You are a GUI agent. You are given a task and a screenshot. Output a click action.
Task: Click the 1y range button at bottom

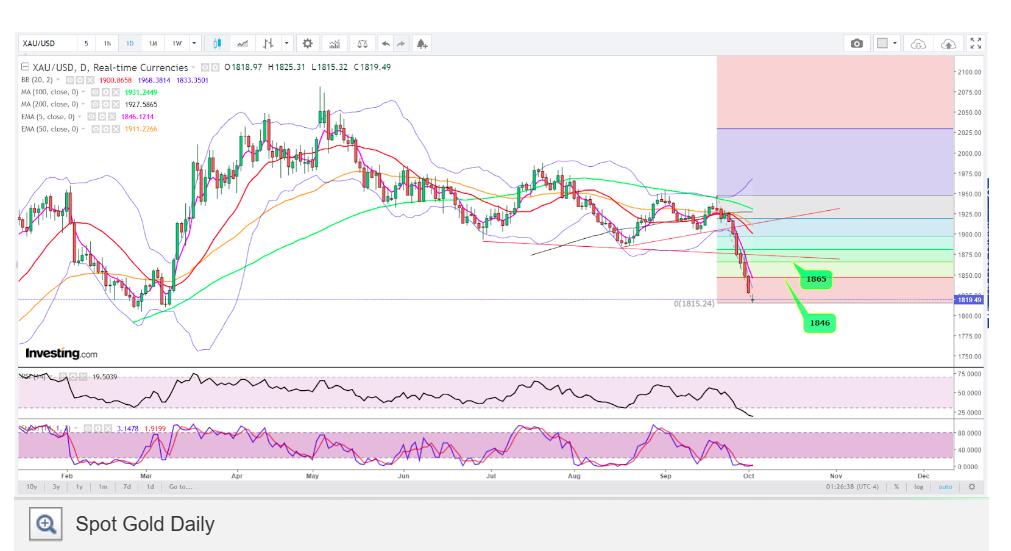(x=79, y=486)
